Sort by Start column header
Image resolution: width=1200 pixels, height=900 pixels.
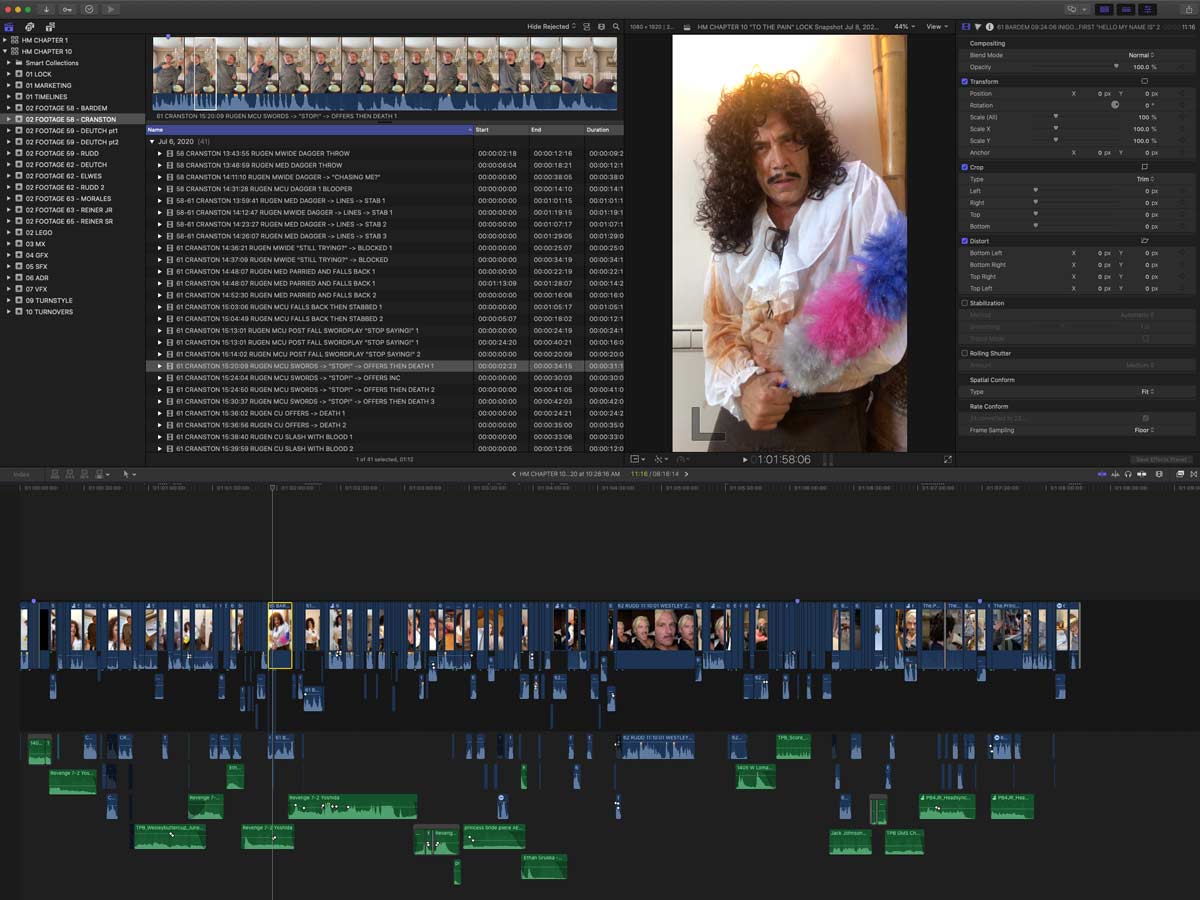point(501,130)
